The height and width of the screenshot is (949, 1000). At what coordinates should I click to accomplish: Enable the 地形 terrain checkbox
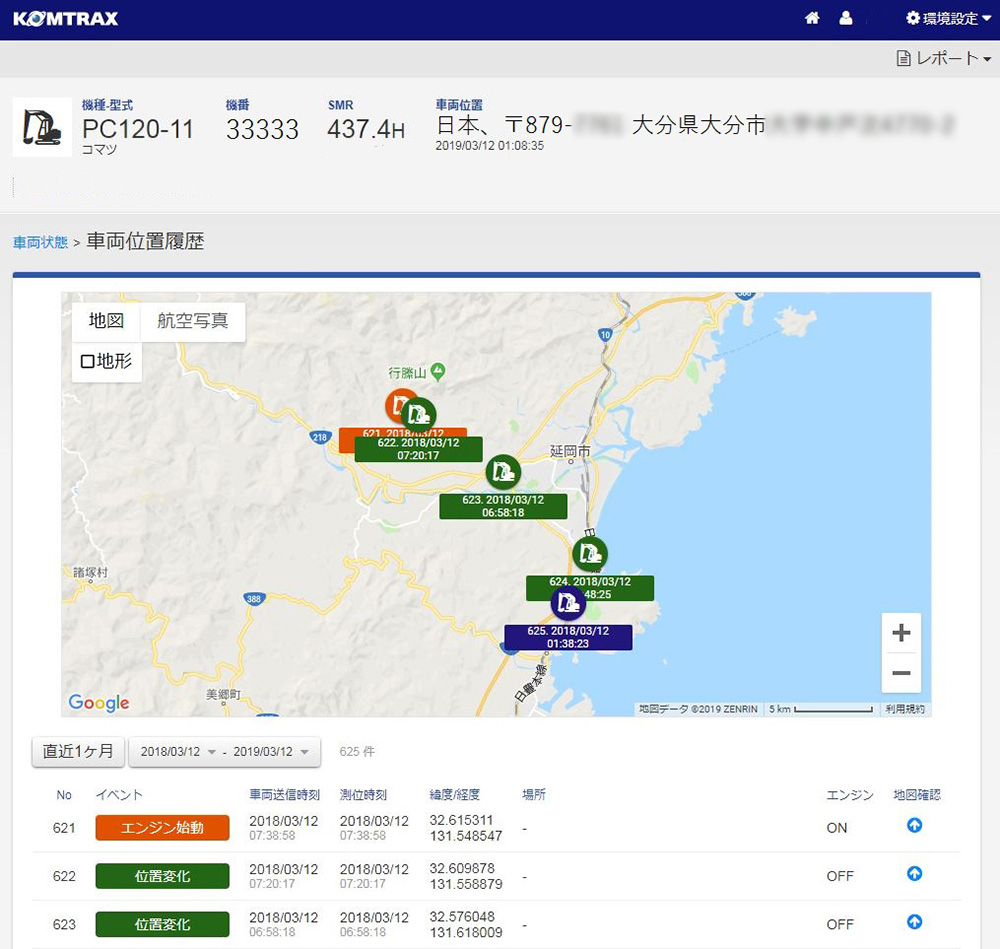click(87, 361)
